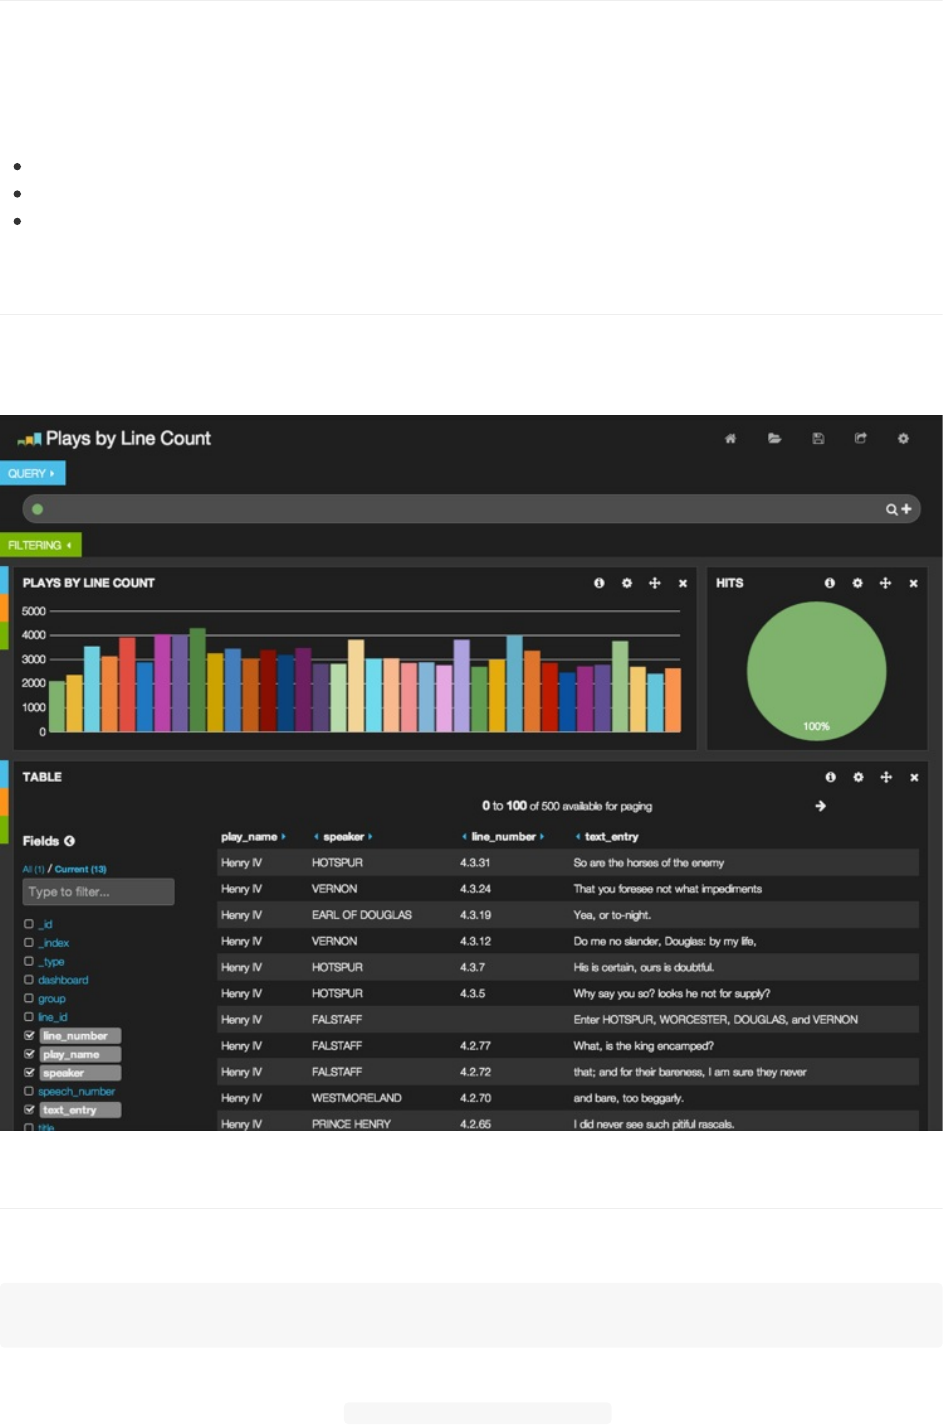The height and width of the screenshot is (1425, 943).
Task: Uncheck the play_name field checkbox
Action: coord(29,1054)
